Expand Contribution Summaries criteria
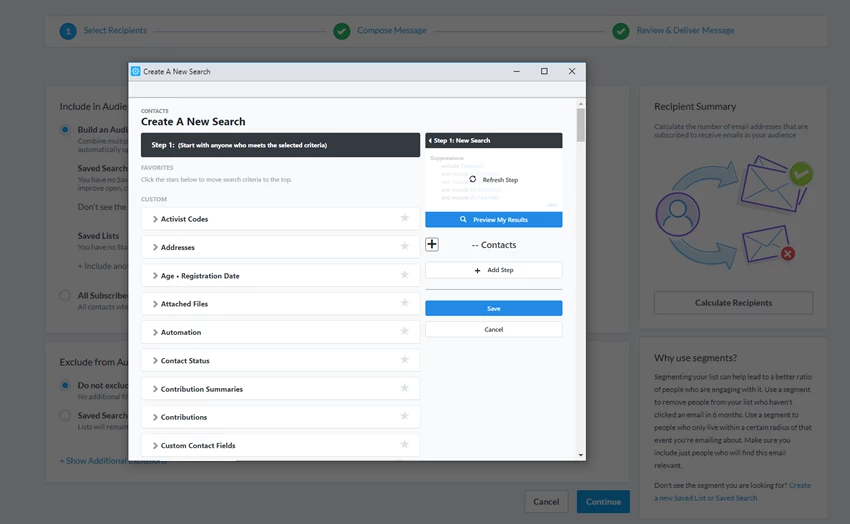Image resolution: width=850 pixels, height=524 pixels. (x=155, y=389)
